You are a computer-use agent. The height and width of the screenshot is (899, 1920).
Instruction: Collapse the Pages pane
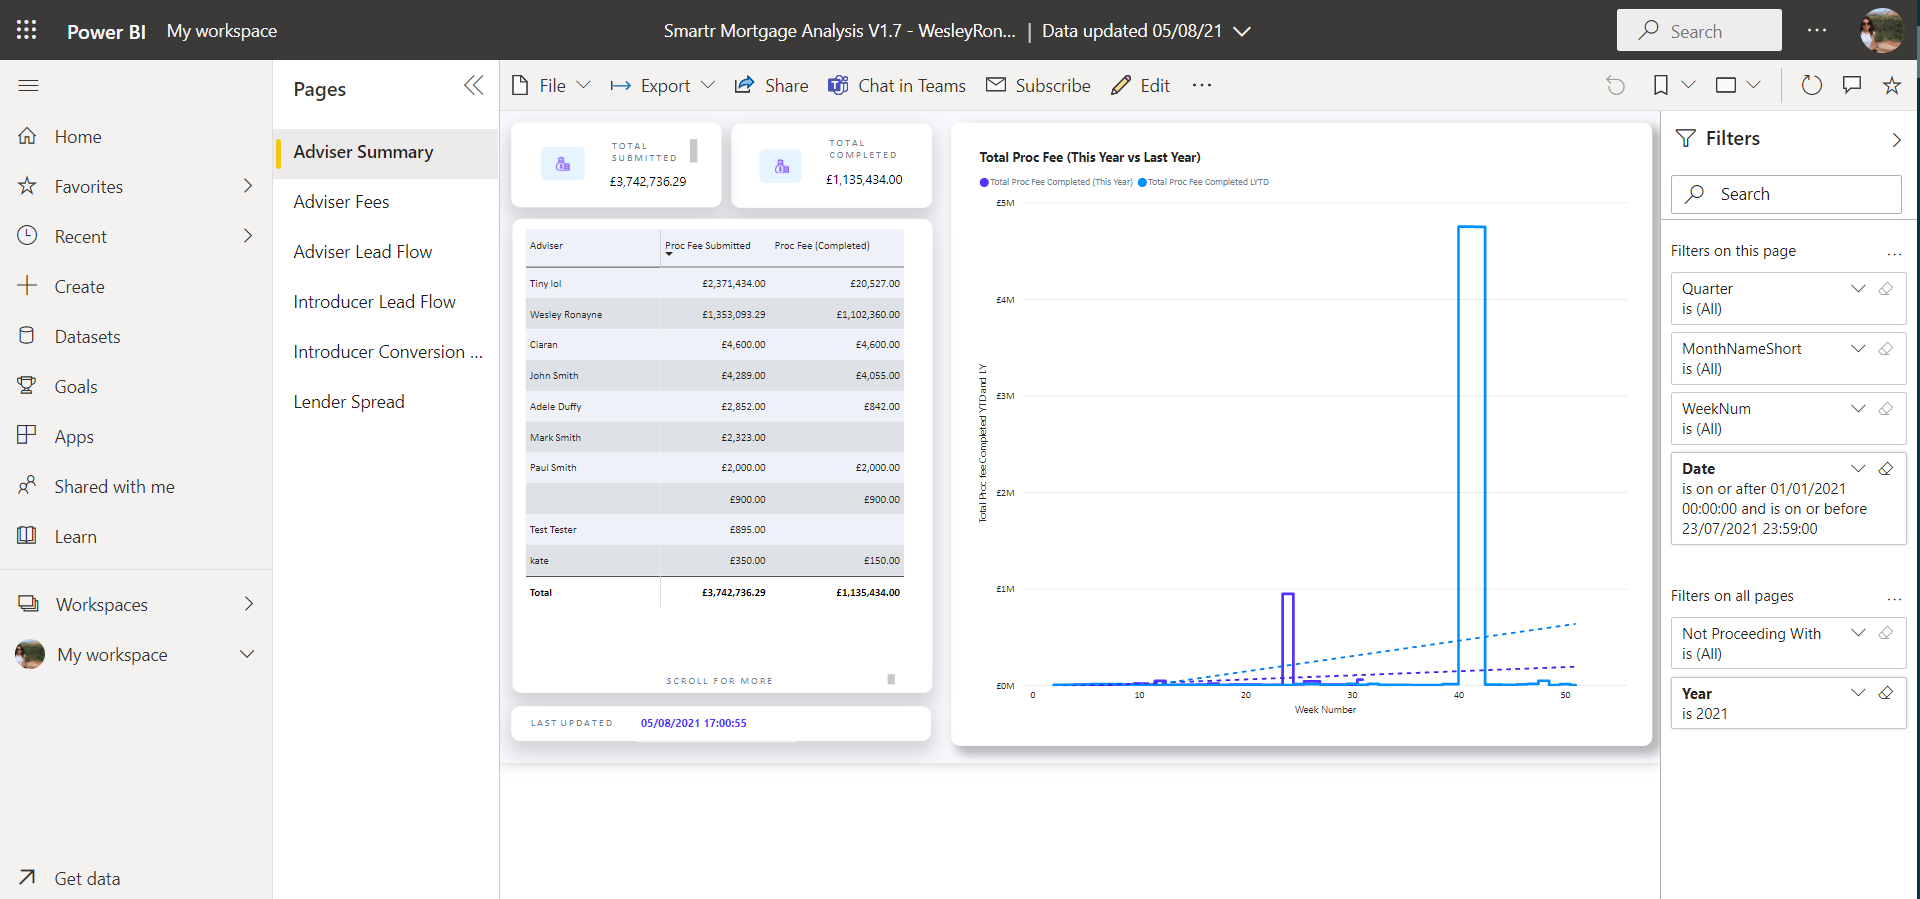[x=474, y=86]
